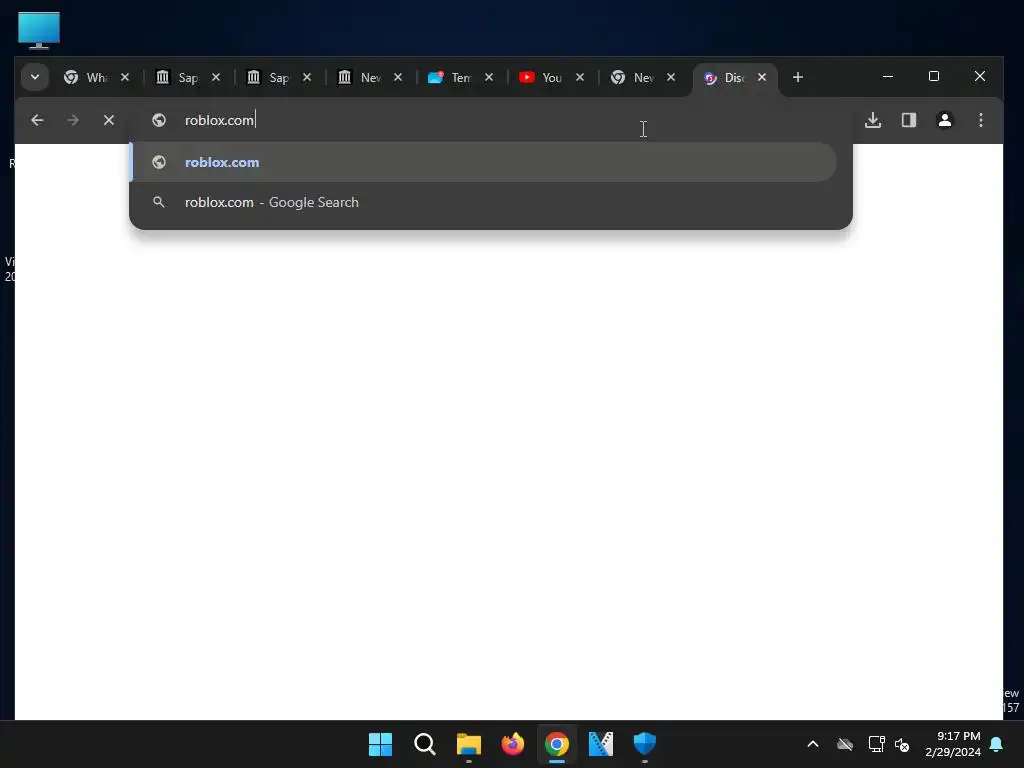Click Chrome icon in taskbar

(557, 744)
